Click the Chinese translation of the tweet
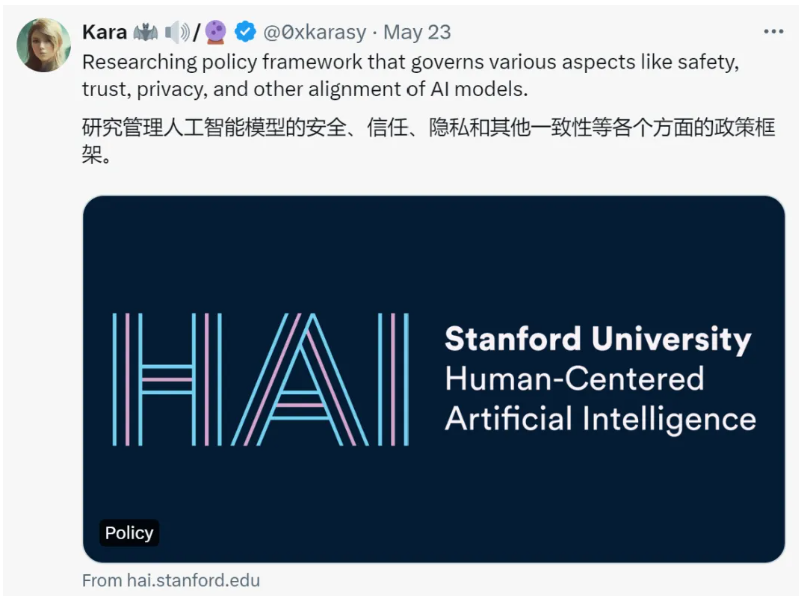 tap(428, 144)
